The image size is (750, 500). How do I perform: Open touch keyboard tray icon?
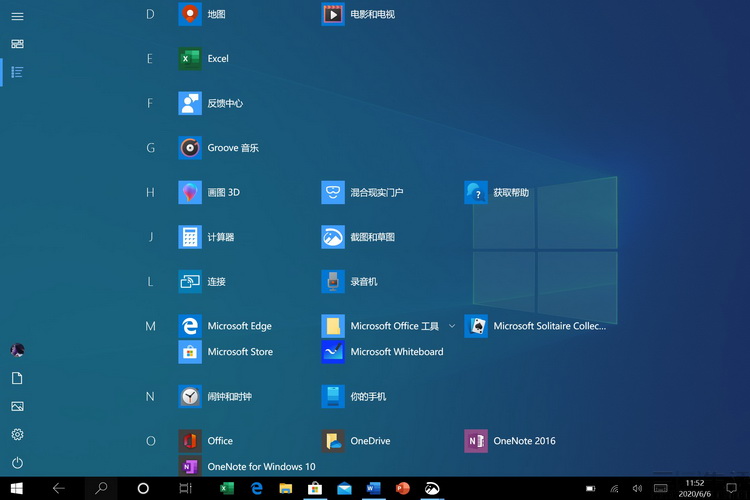pos(661,489)
